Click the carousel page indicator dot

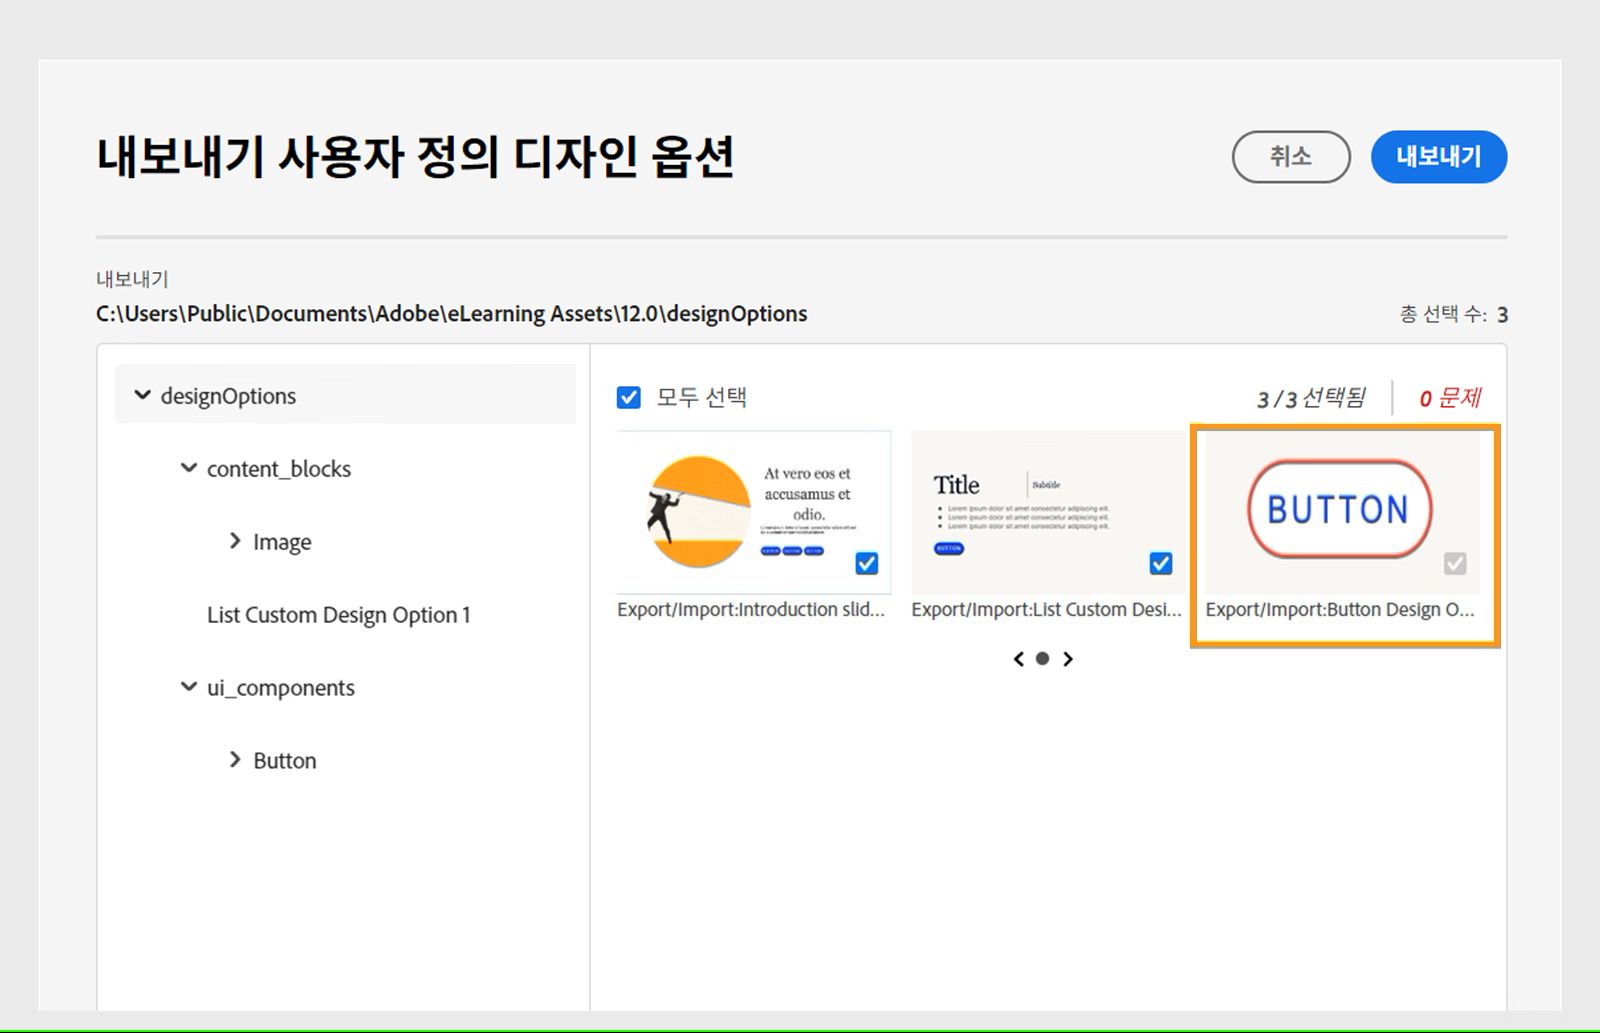click(x=1043, y=659)
